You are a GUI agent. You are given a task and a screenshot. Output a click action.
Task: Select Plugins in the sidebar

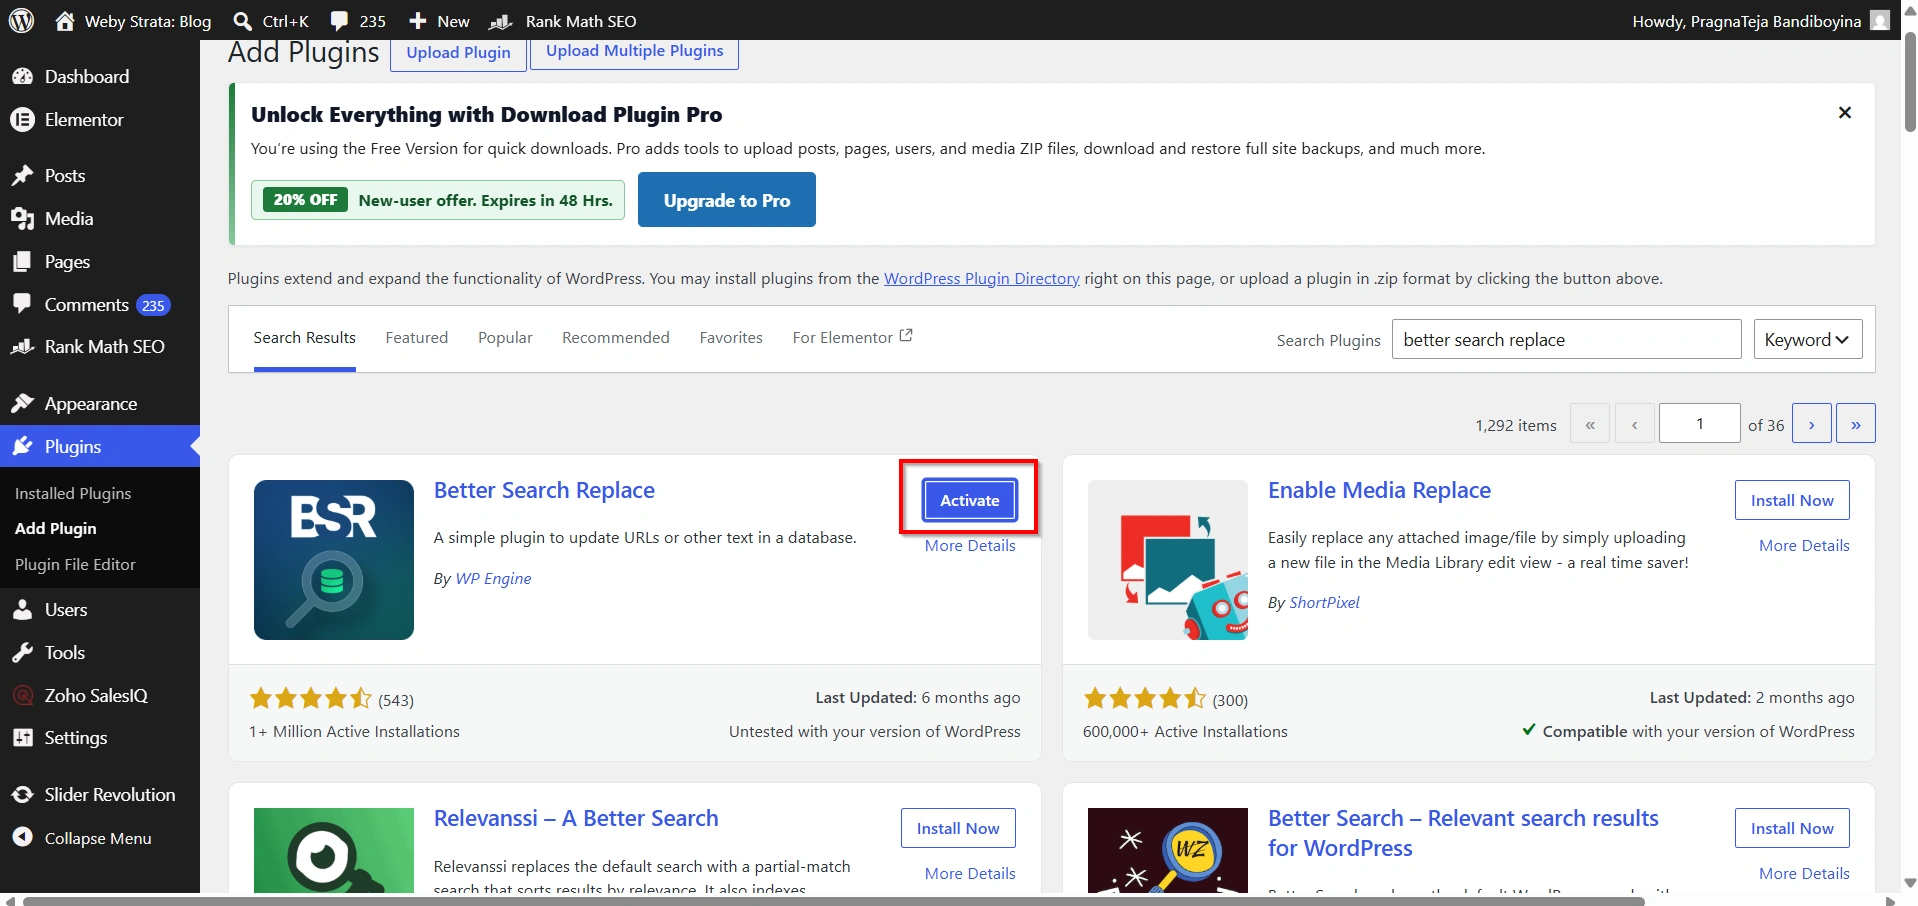point(100,447)
